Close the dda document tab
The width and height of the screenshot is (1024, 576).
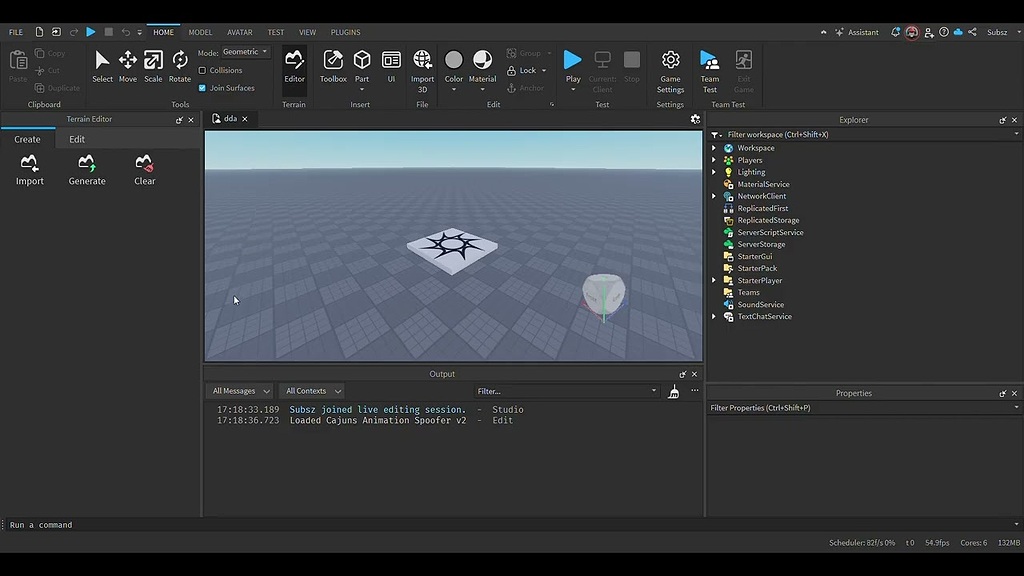click(x=245, y=119)
